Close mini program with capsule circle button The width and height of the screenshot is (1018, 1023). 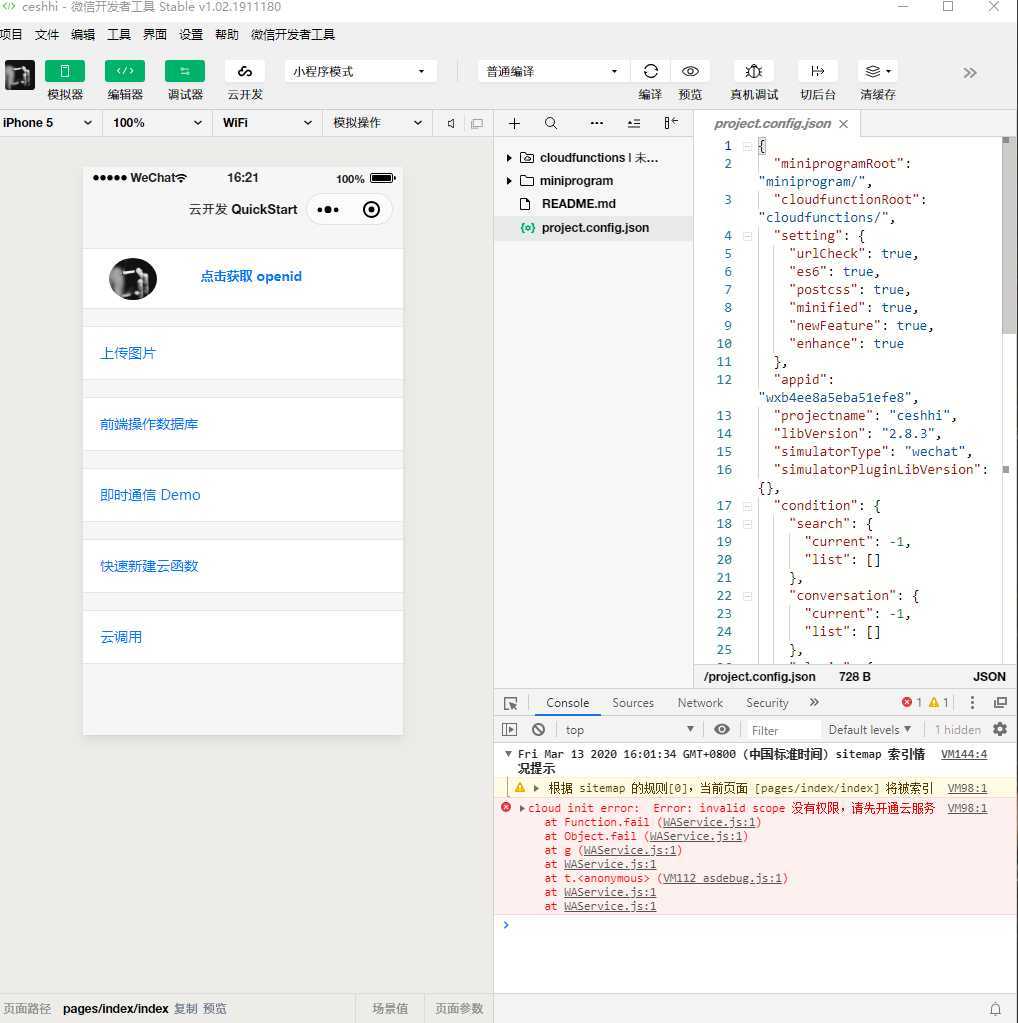371,209
